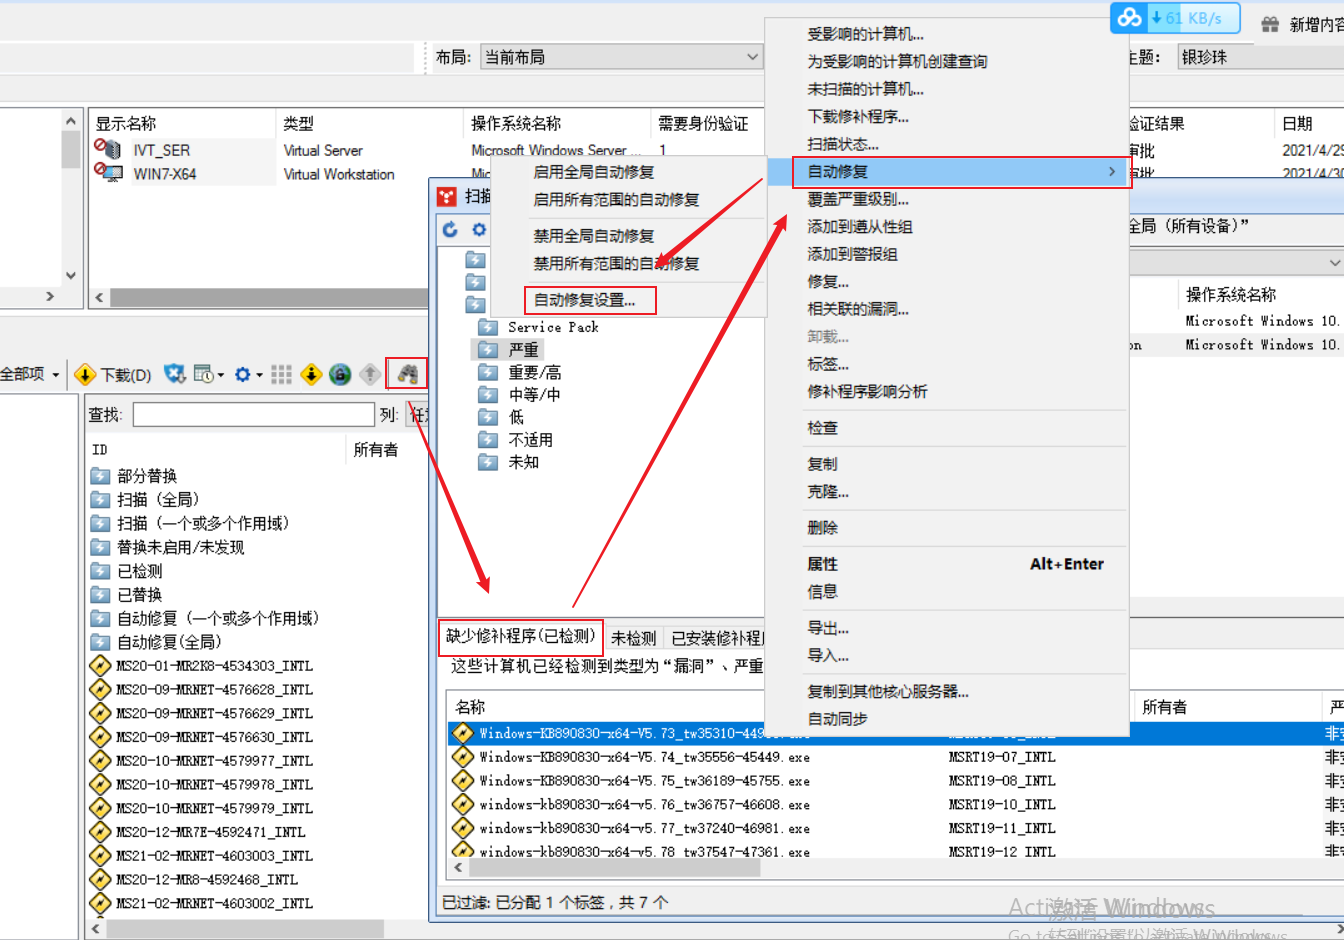Click the gray grid toolbar icon
Screen dimensions: 1344x940
click(282, 374)
